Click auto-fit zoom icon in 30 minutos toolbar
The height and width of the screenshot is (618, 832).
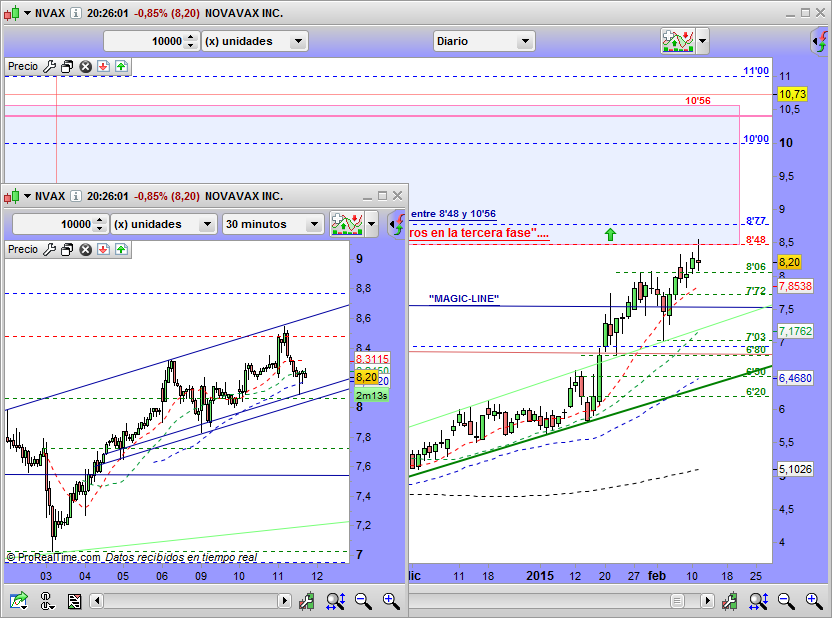click(x=335, y=601)
